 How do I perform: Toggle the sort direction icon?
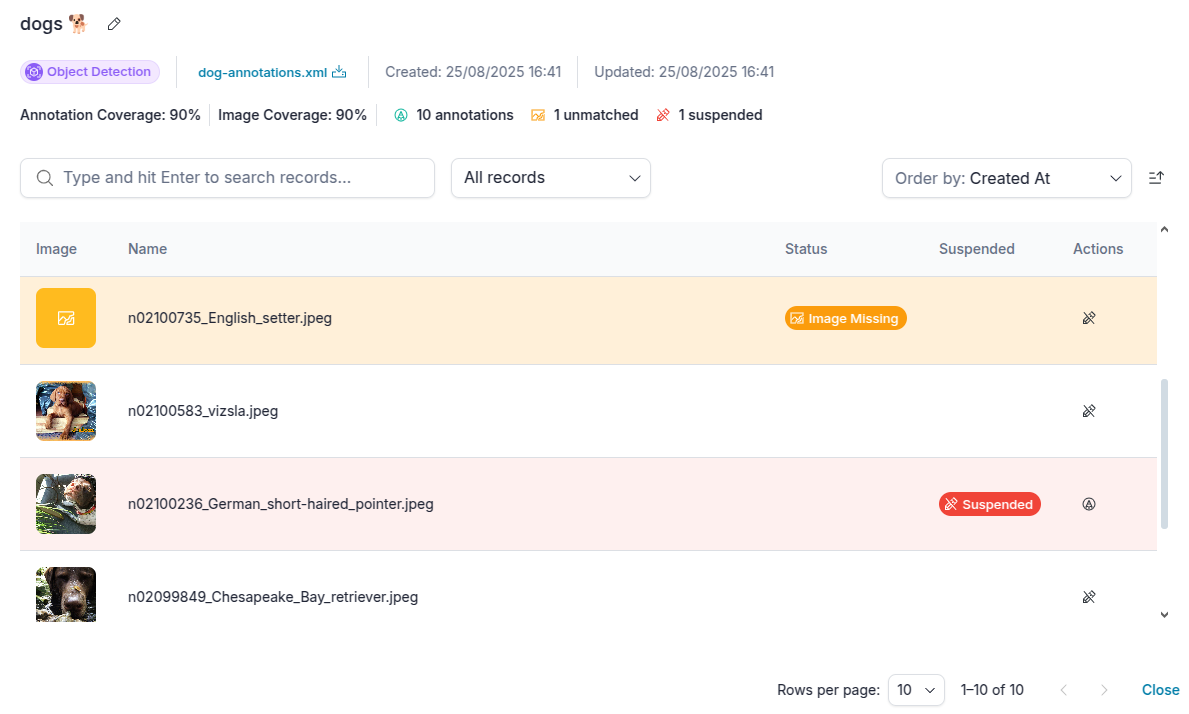point(1156,177)
